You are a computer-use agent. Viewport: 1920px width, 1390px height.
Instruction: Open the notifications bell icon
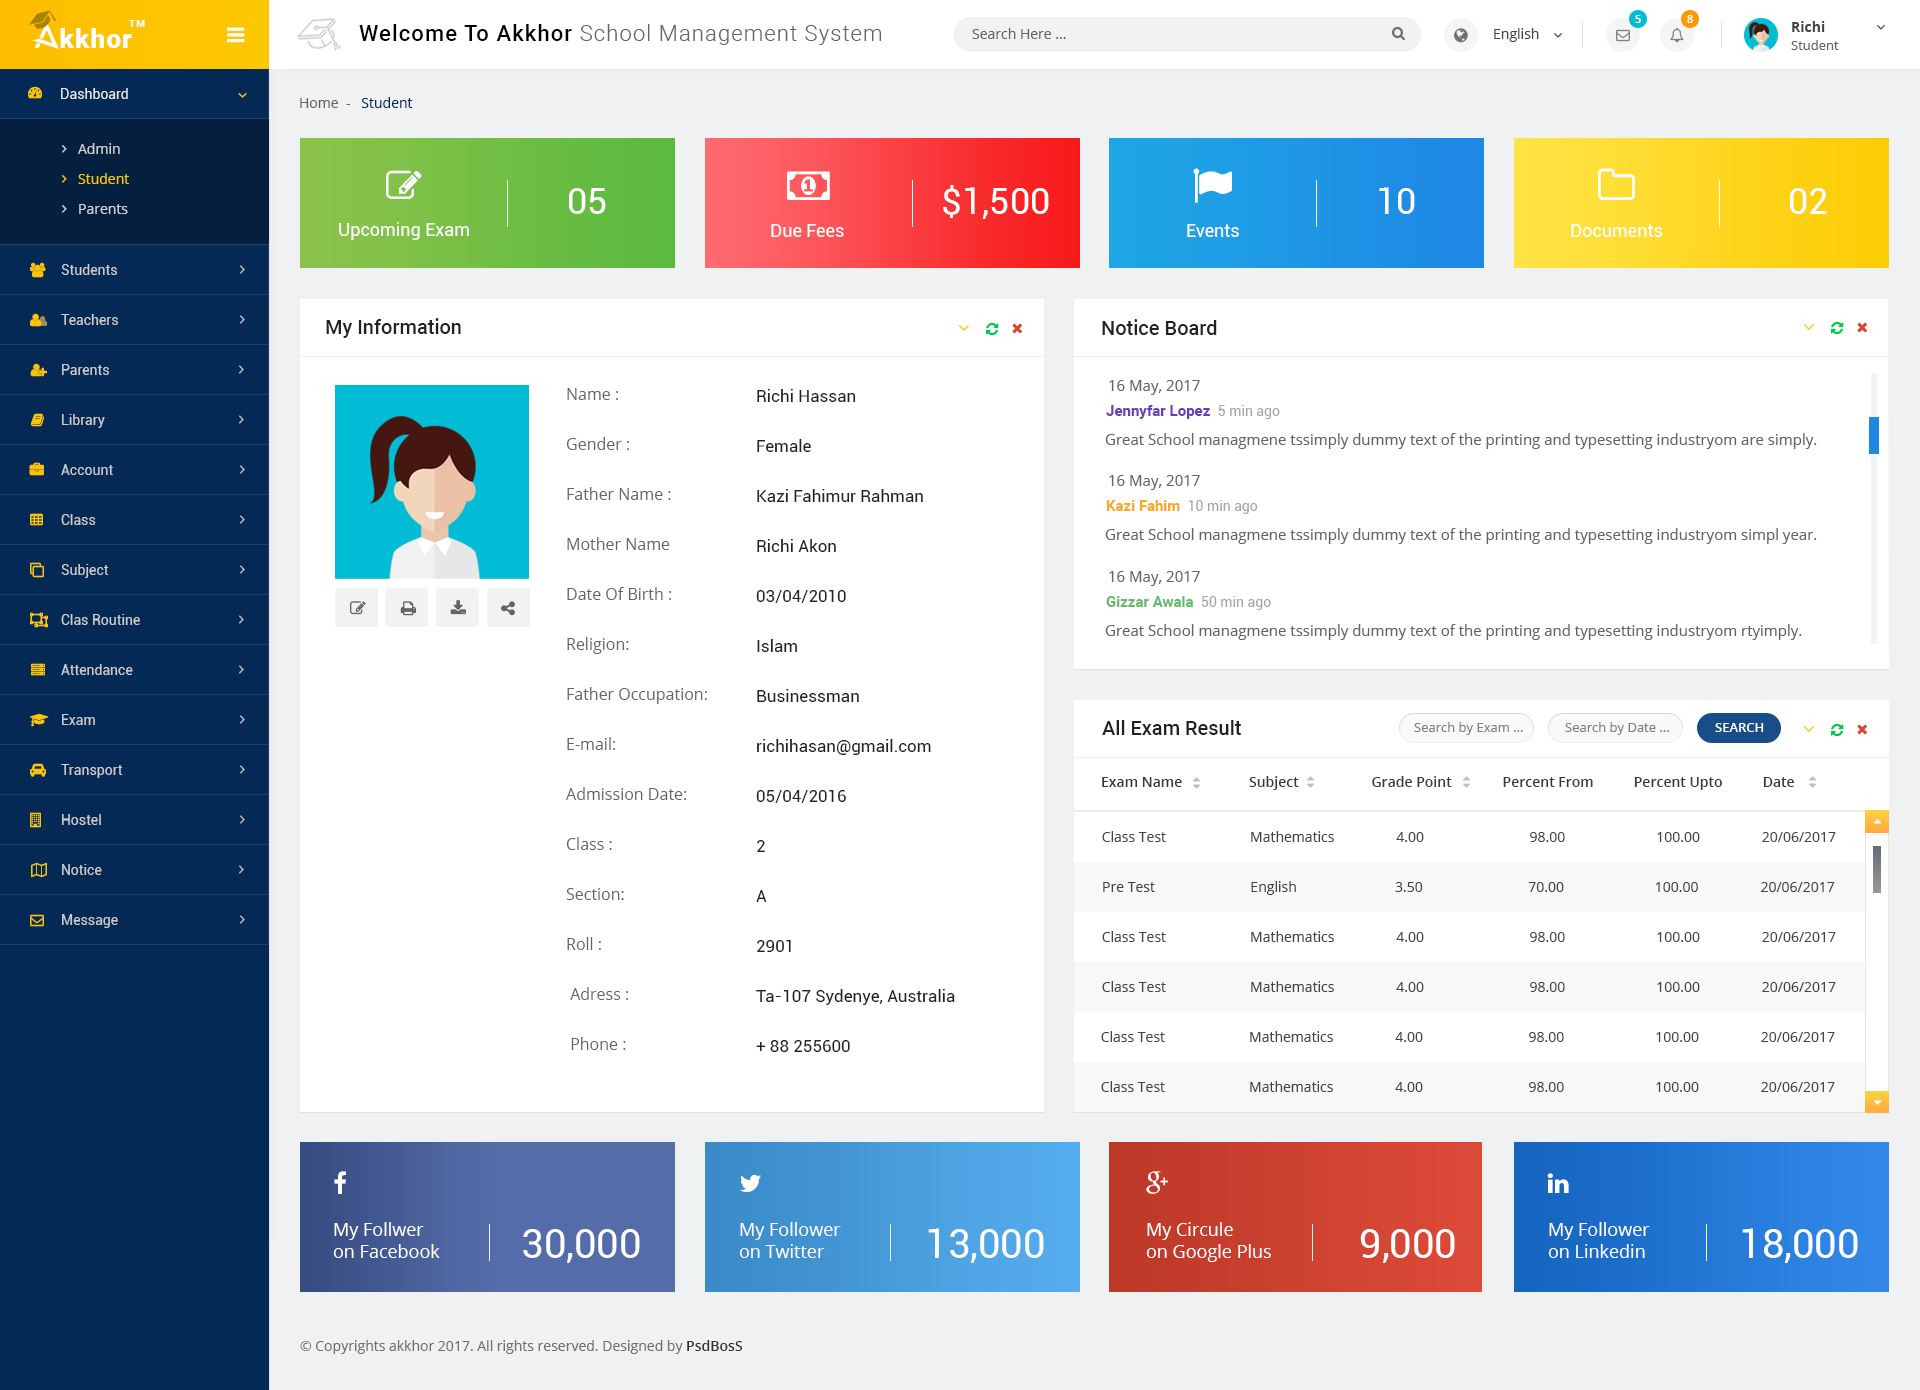coord(1677,35)
